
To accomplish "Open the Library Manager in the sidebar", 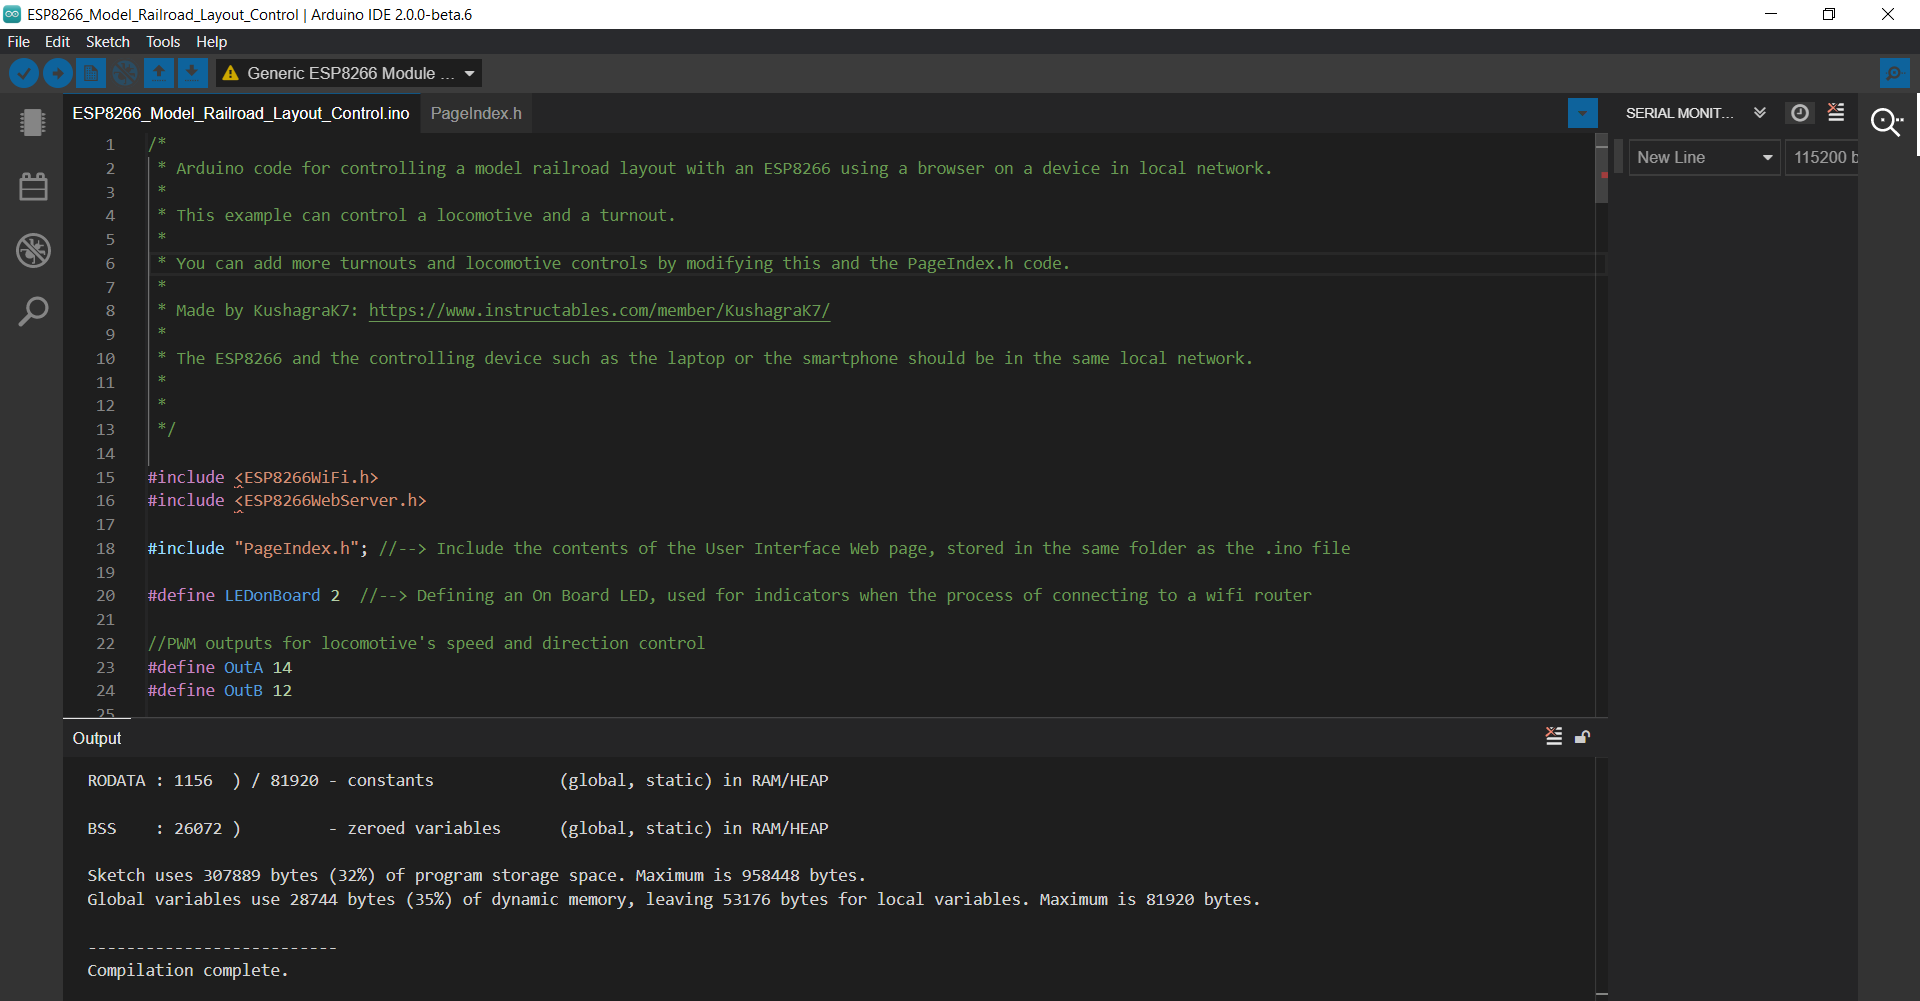I will 33,185.
